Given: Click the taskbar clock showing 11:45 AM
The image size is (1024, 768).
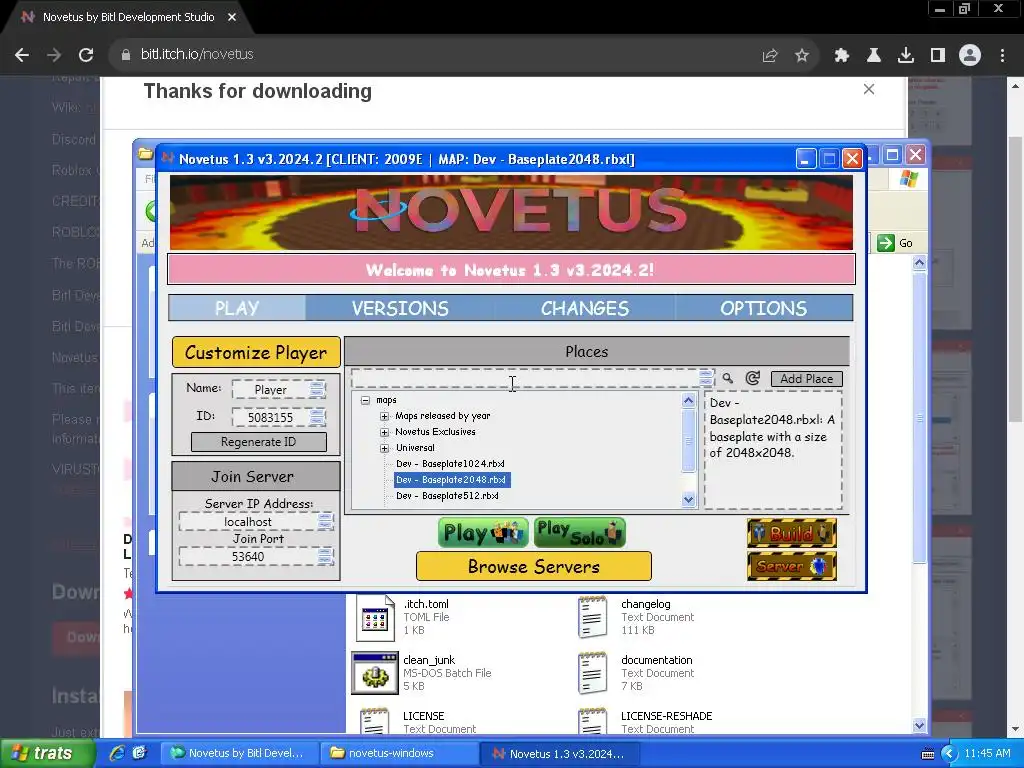Looking at the screenshot, I should [987, 753].
